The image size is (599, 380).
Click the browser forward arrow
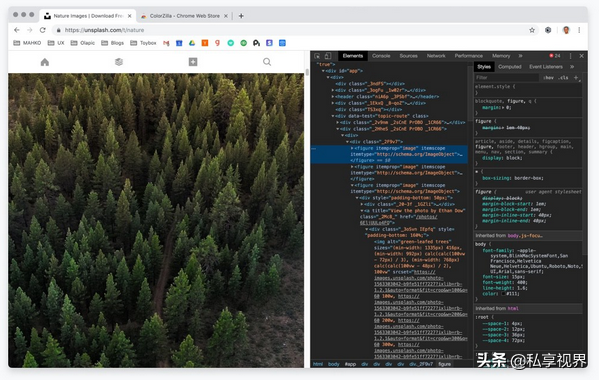pos(29,30)
